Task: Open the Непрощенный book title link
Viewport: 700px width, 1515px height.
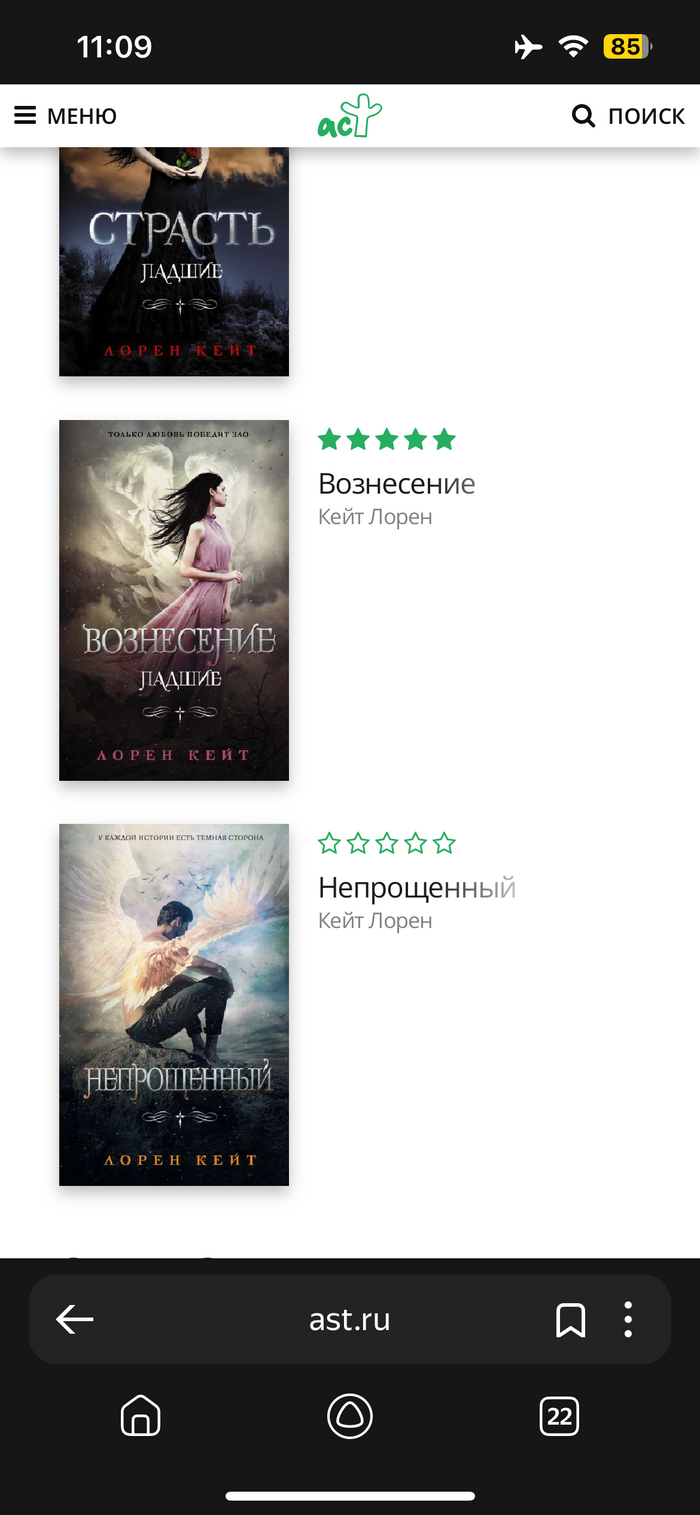Action: tap(417, 888)
